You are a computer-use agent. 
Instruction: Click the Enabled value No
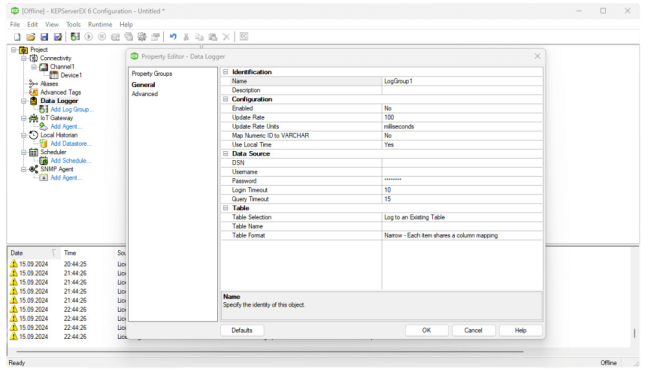click(x=462, y=108)
